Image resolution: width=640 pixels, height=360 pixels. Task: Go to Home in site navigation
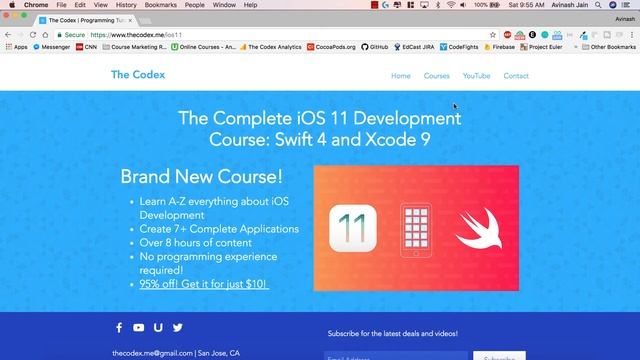pos(401,76)
